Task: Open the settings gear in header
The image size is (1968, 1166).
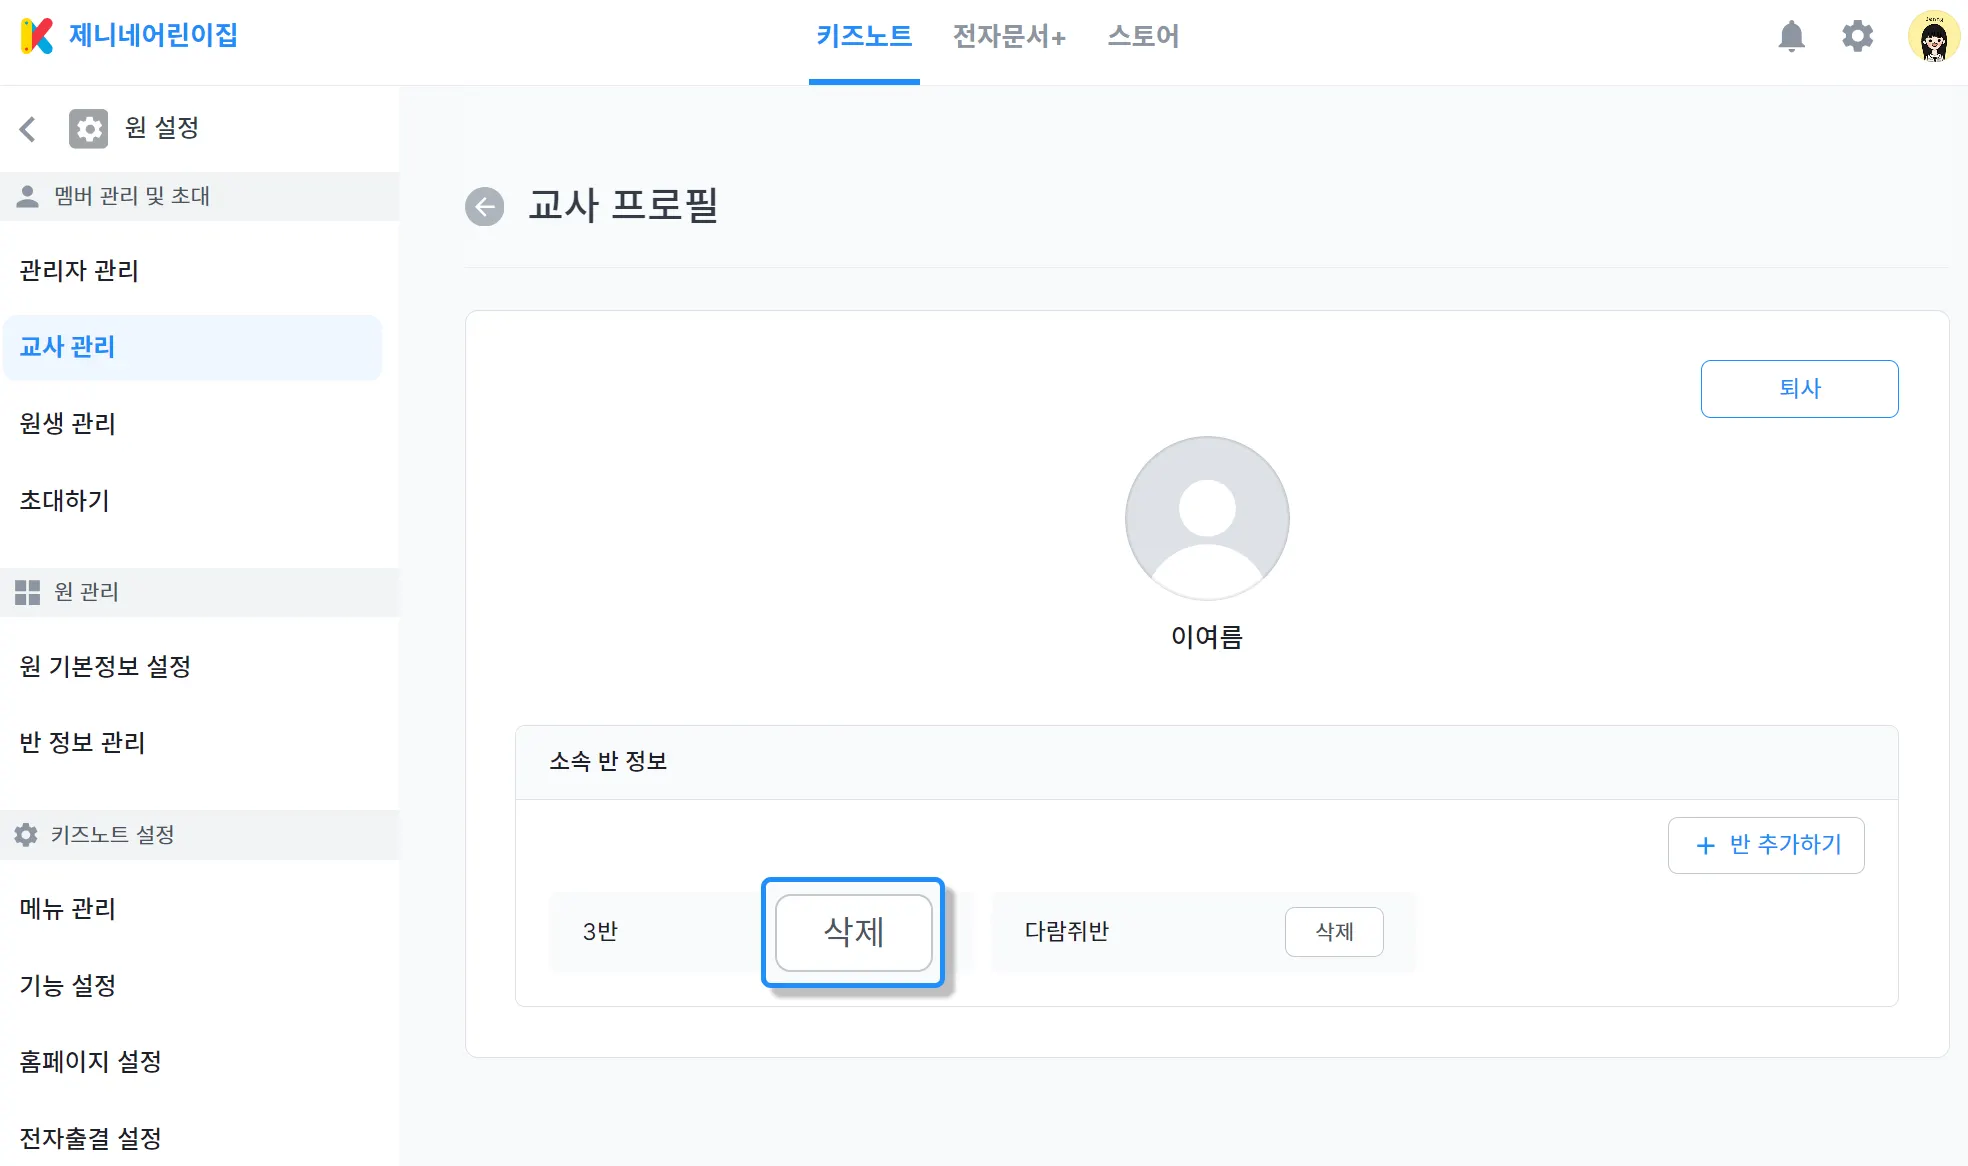Action: (1857, 36)
